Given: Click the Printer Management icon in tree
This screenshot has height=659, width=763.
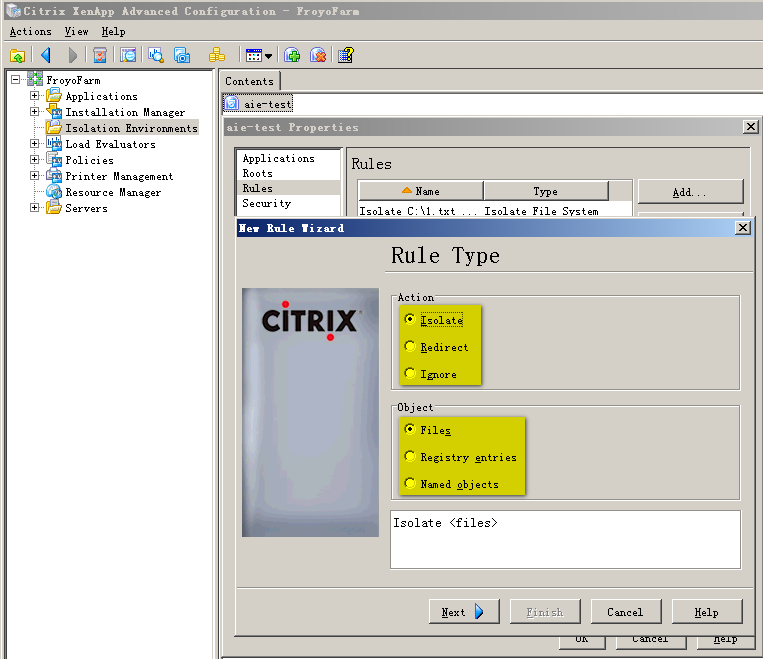Looking at the screenshot, I should click(x=54, y=176).
